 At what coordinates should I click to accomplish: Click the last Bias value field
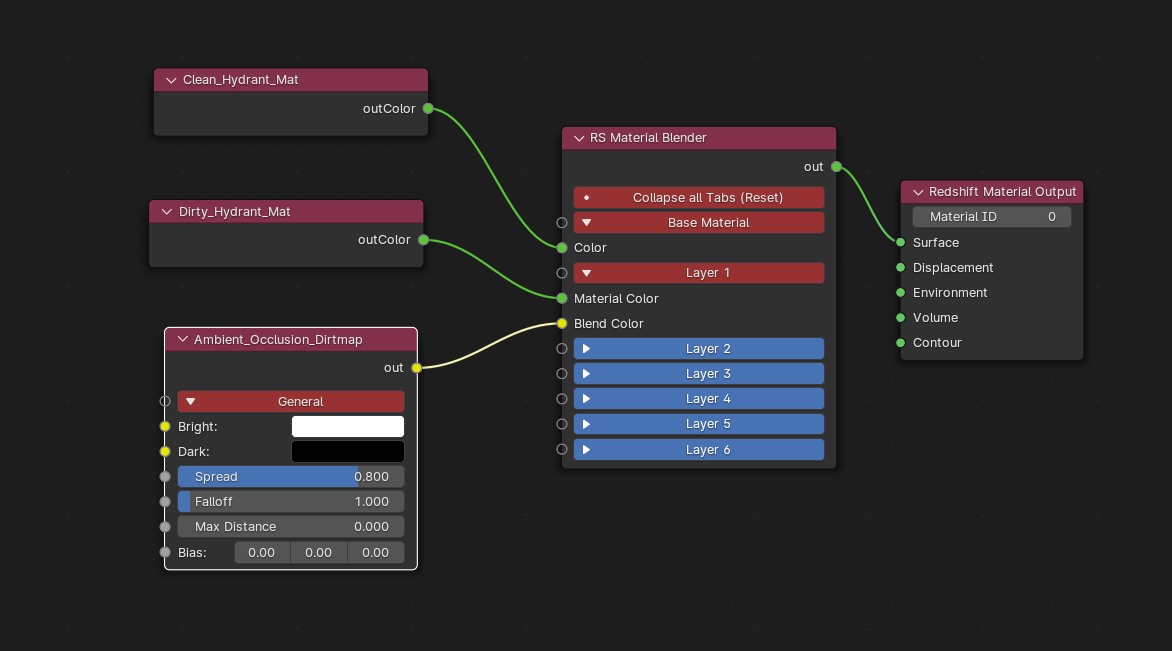(x=375, y=552)
